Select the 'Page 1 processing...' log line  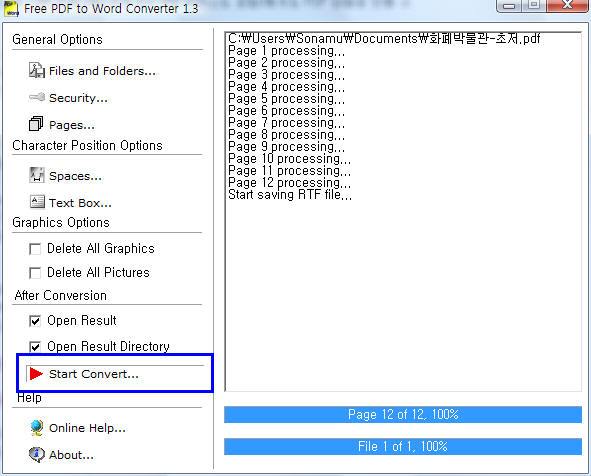pos(286,51)
